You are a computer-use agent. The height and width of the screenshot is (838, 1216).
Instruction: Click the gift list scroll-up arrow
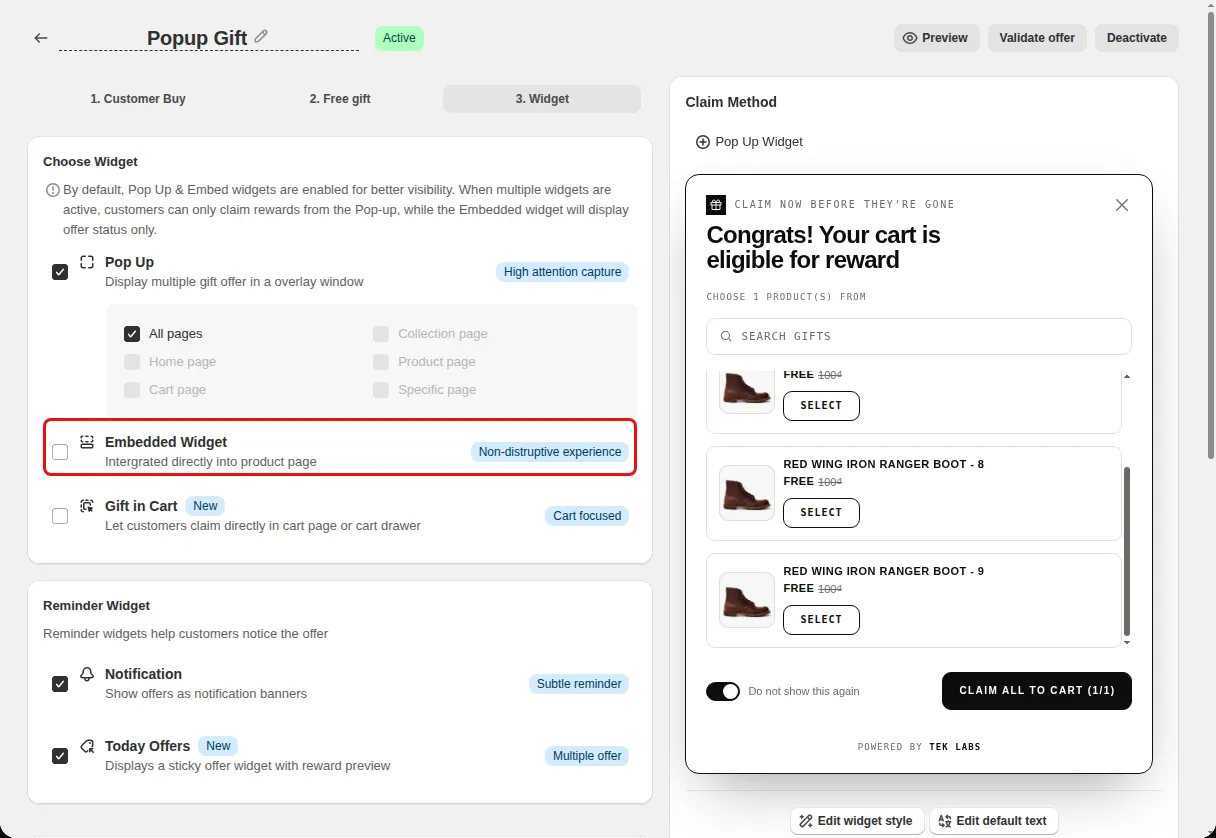click(x=1127, y=376)
